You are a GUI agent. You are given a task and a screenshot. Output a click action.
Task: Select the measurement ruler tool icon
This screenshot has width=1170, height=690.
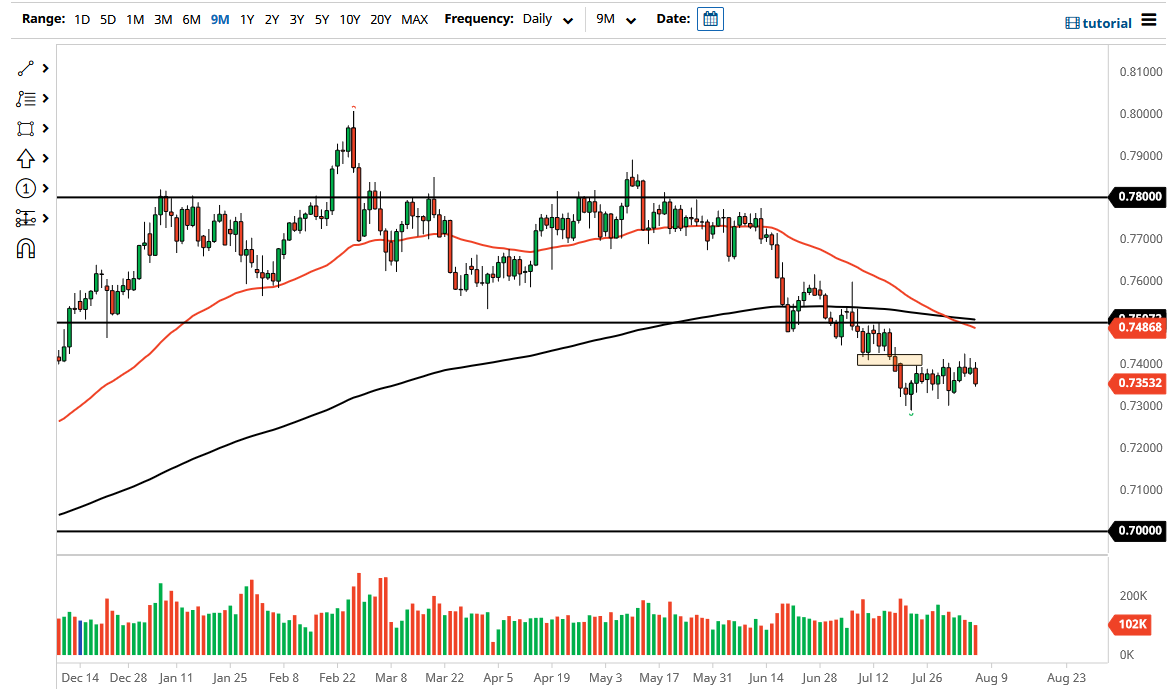[x=25, y=218]
